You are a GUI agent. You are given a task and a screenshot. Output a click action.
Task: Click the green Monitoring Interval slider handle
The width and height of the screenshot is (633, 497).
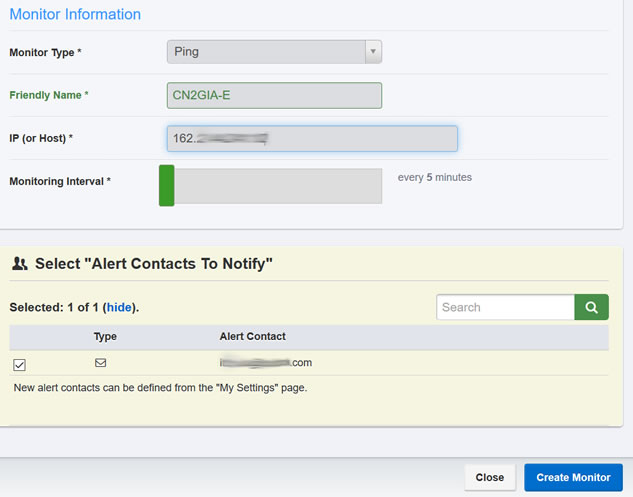(x=166, y=186)
